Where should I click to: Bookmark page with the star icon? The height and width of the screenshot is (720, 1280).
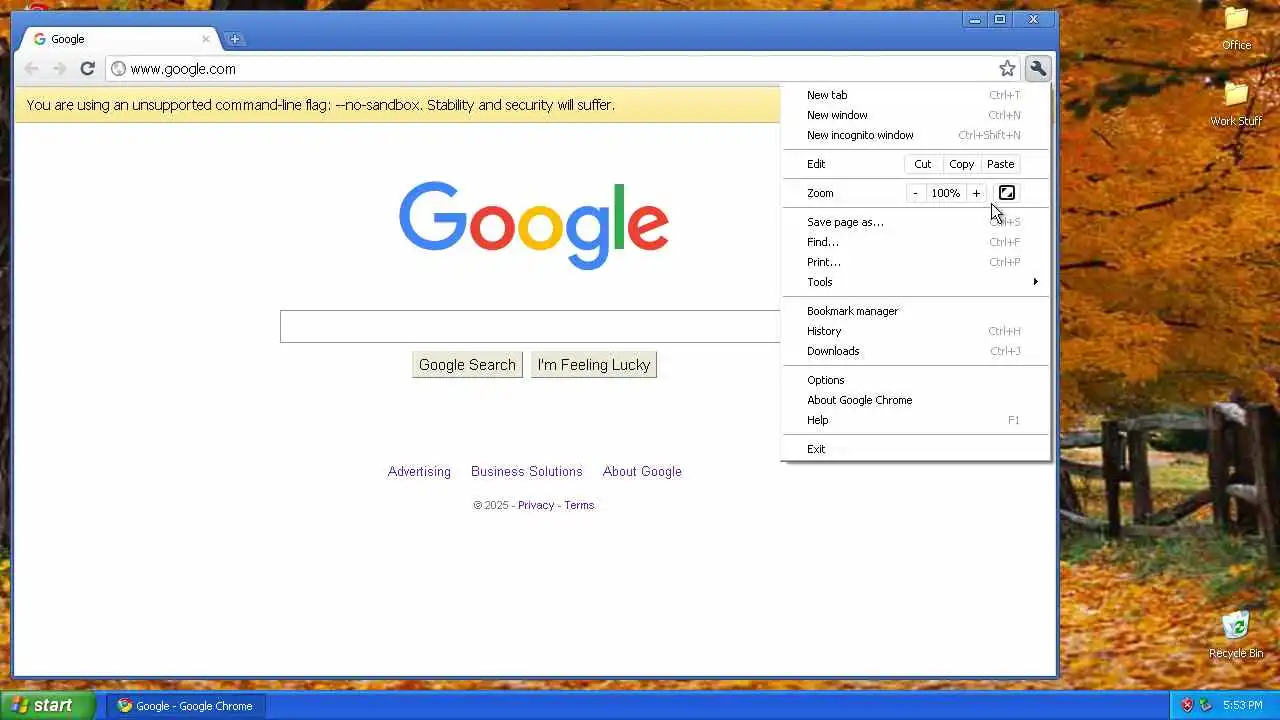tap(1007, 68)
